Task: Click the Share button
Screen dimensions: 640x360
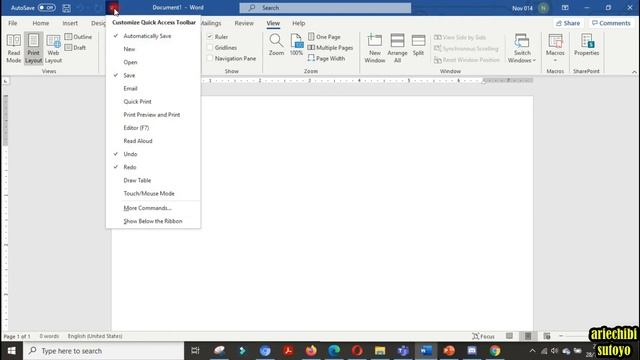Action: tap(568, 23)
